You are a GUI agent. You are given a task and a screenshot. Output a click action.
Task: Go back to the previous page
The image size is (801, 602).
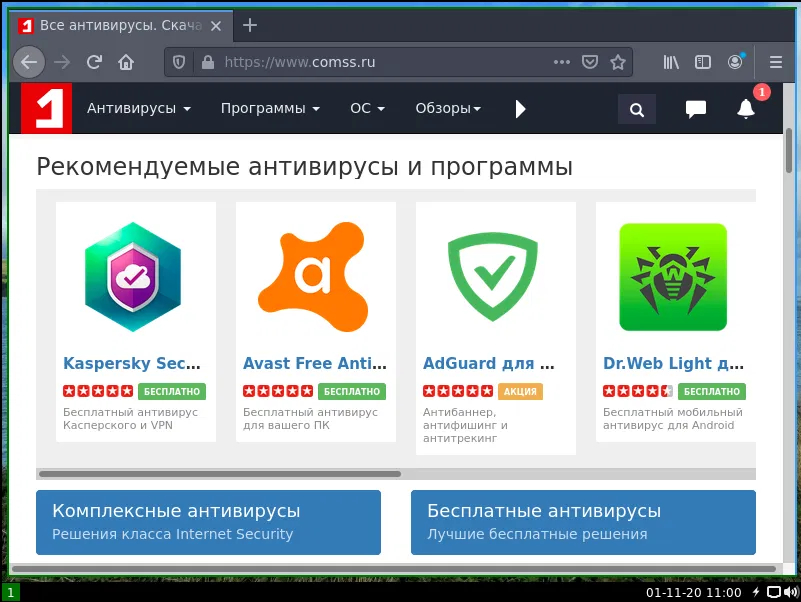click(29, 62)
